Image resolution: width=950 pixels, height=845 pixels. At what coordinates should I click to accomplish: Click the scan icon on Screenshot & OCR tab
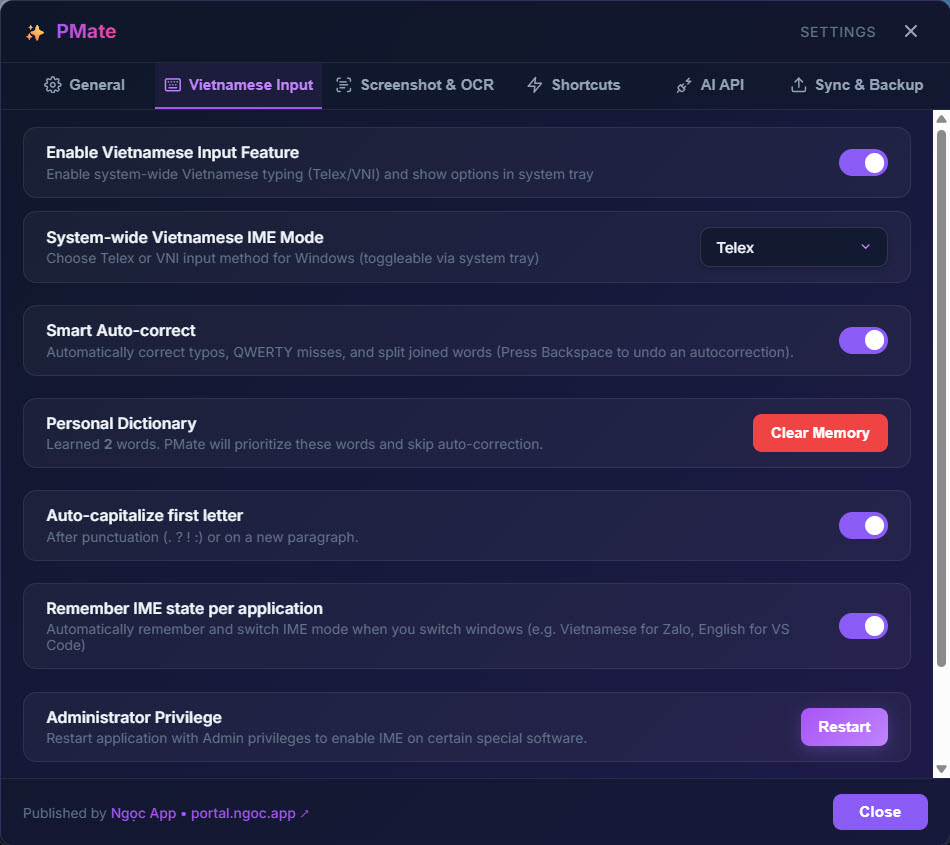coord(344,85)
